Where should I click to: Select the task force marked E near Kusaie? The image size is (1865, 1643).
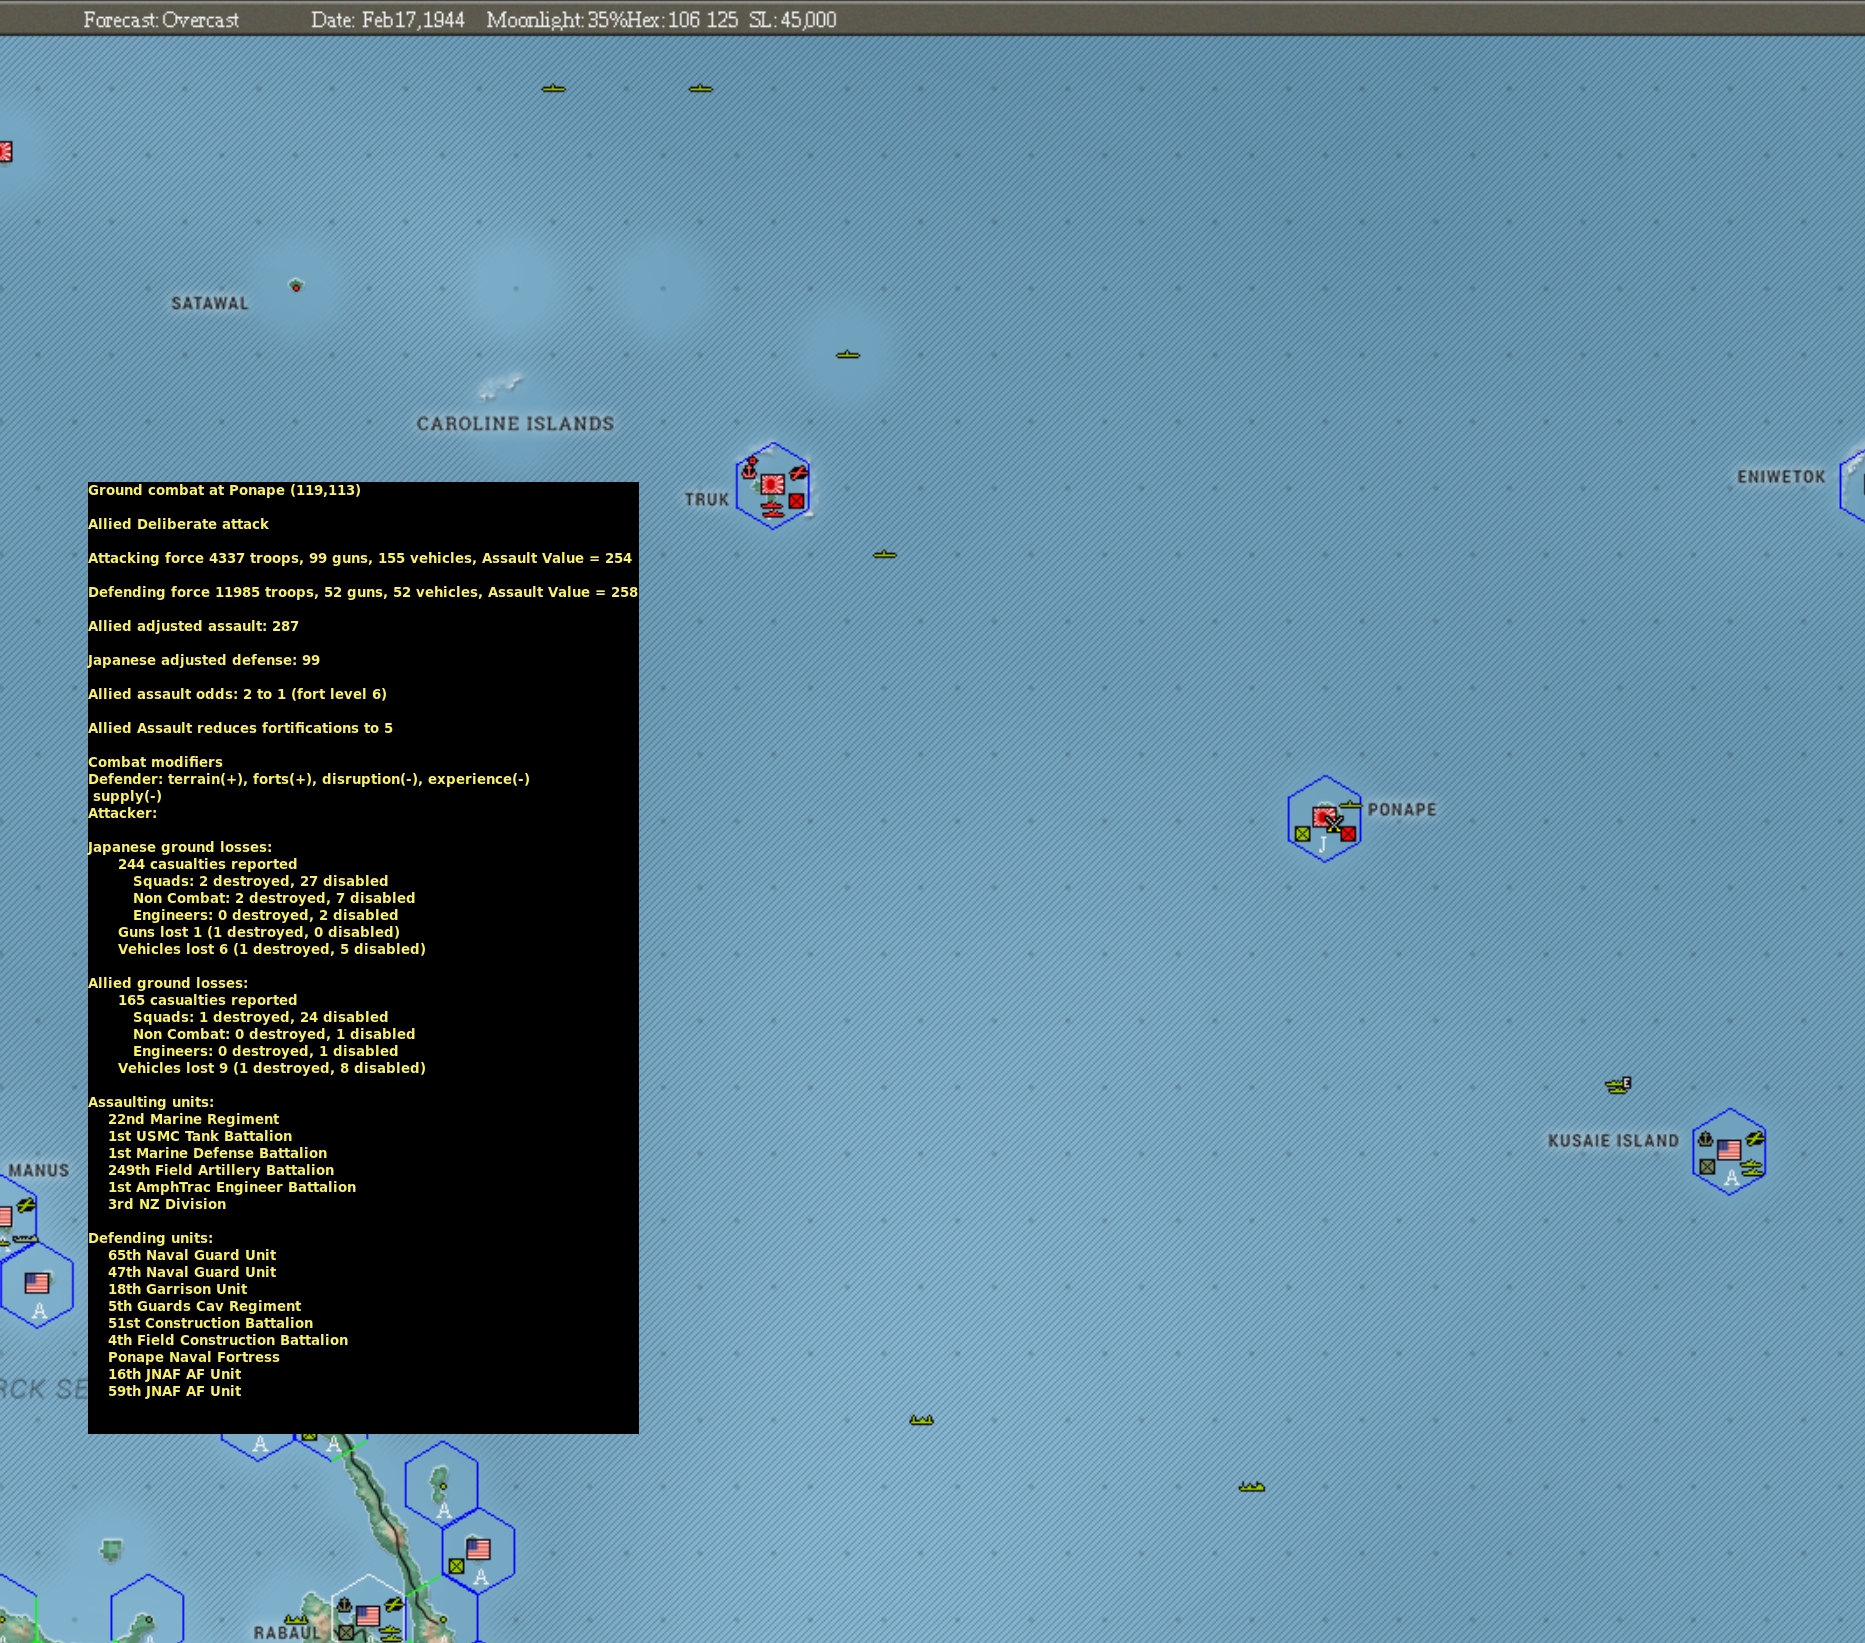click(x=1619, y=1085)
